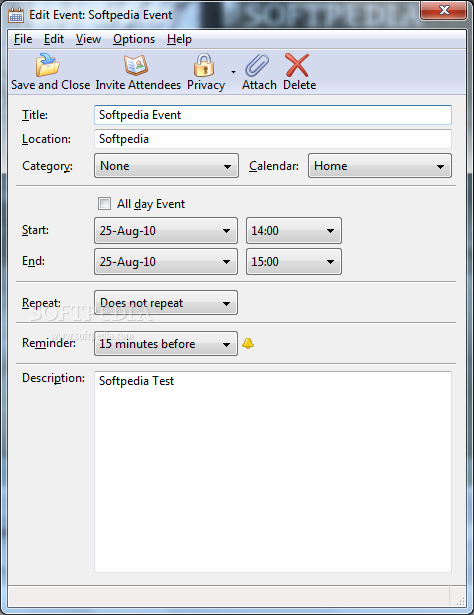Click the All day Event label
This screenshot has height=615, width=474.
151,204
